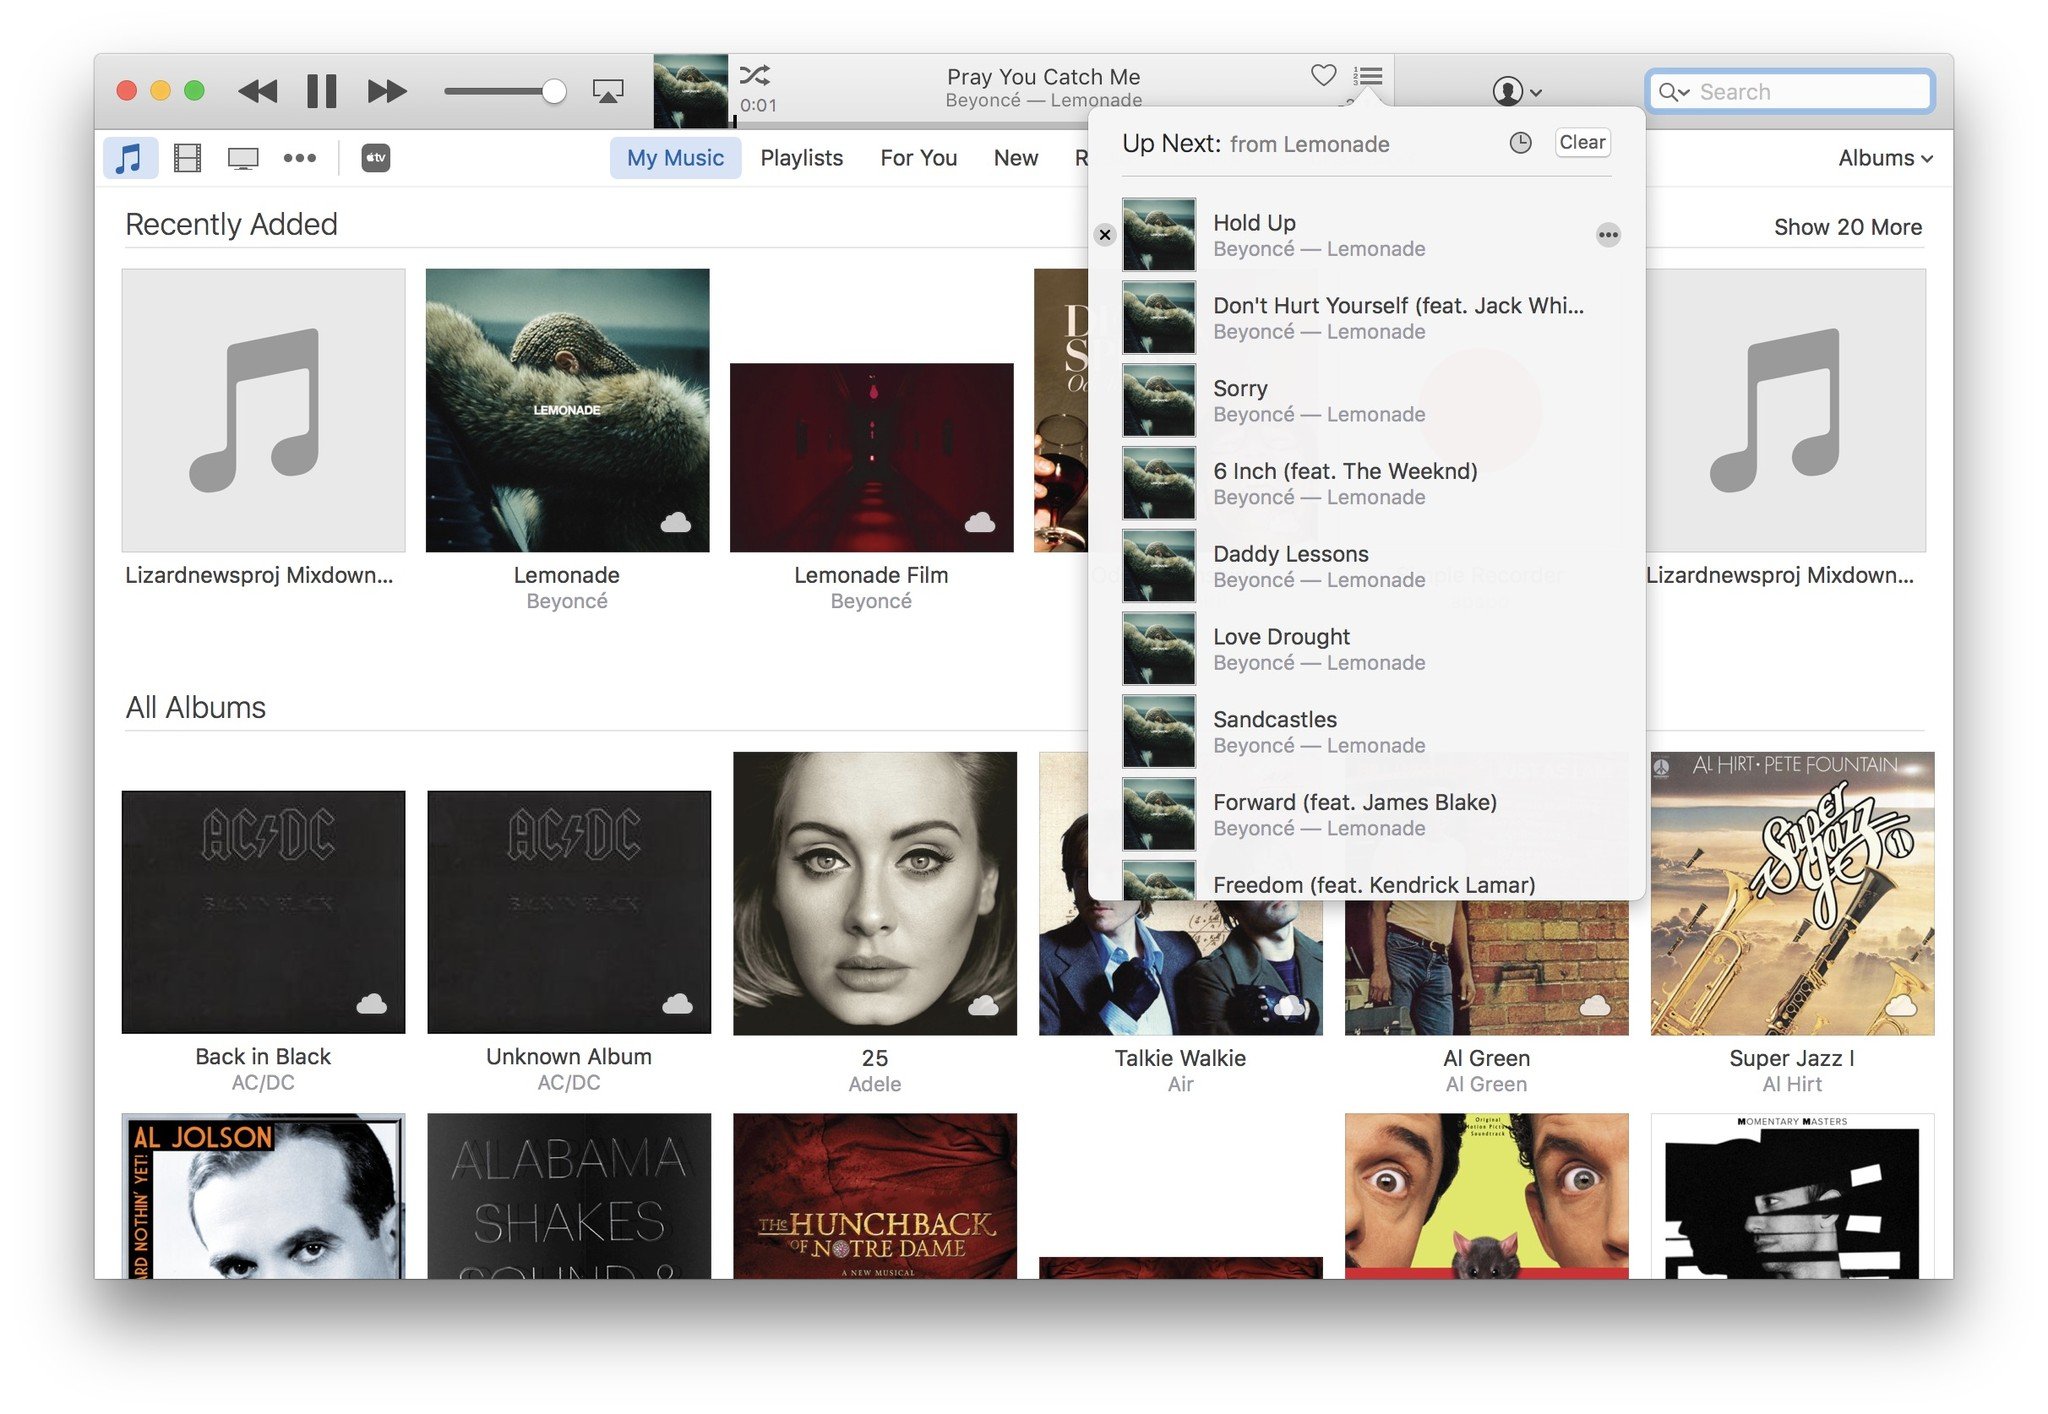This screenshot has width=2048, height=1414.
Task: Click the rewind previous track button
Action: tap(258, 91)
